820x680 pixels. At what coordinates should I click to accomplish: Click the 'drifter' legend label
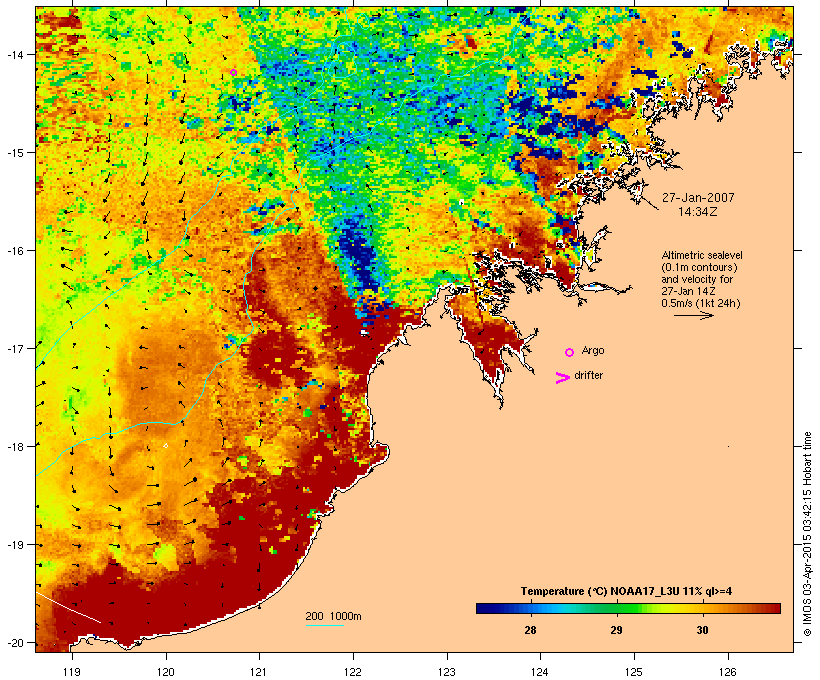click(x=588, y=376)
